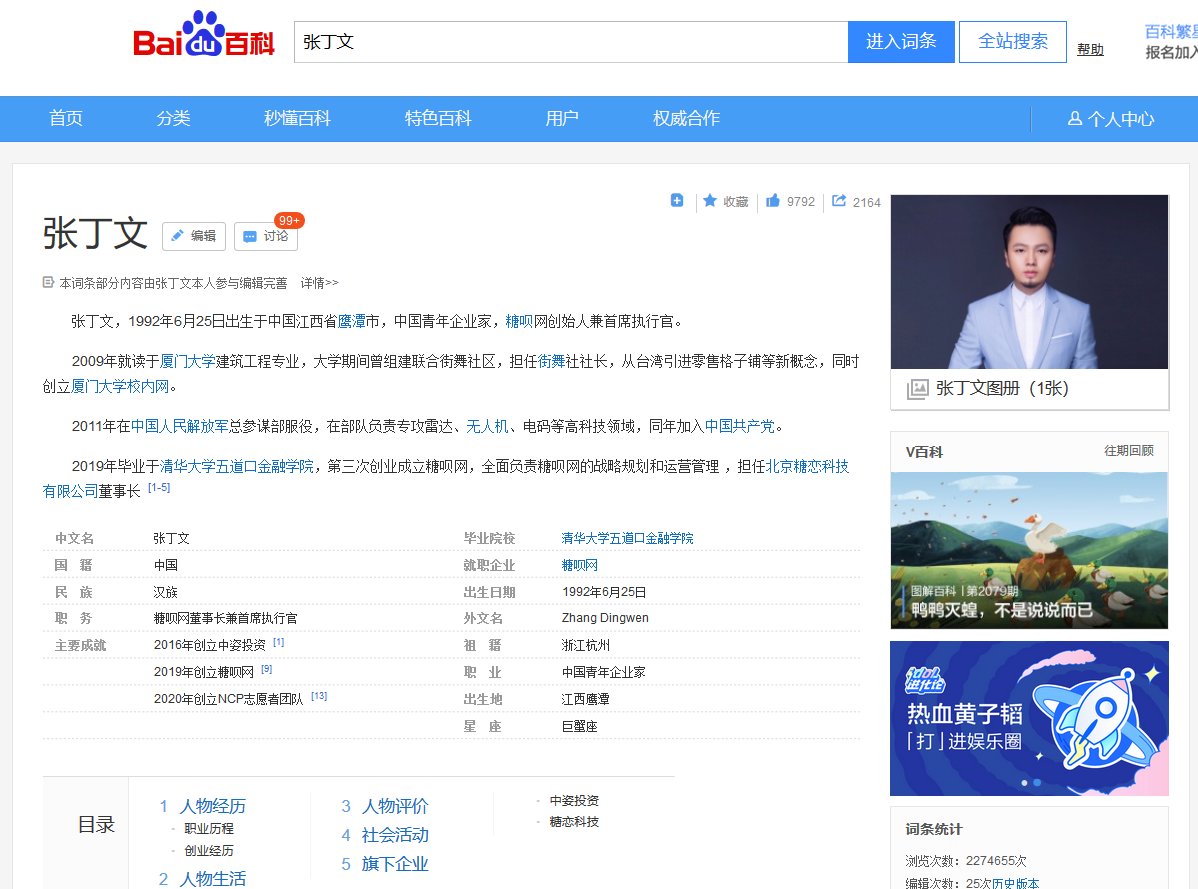Click the first carousel dot on the banner

click(x=1025, y=783)
